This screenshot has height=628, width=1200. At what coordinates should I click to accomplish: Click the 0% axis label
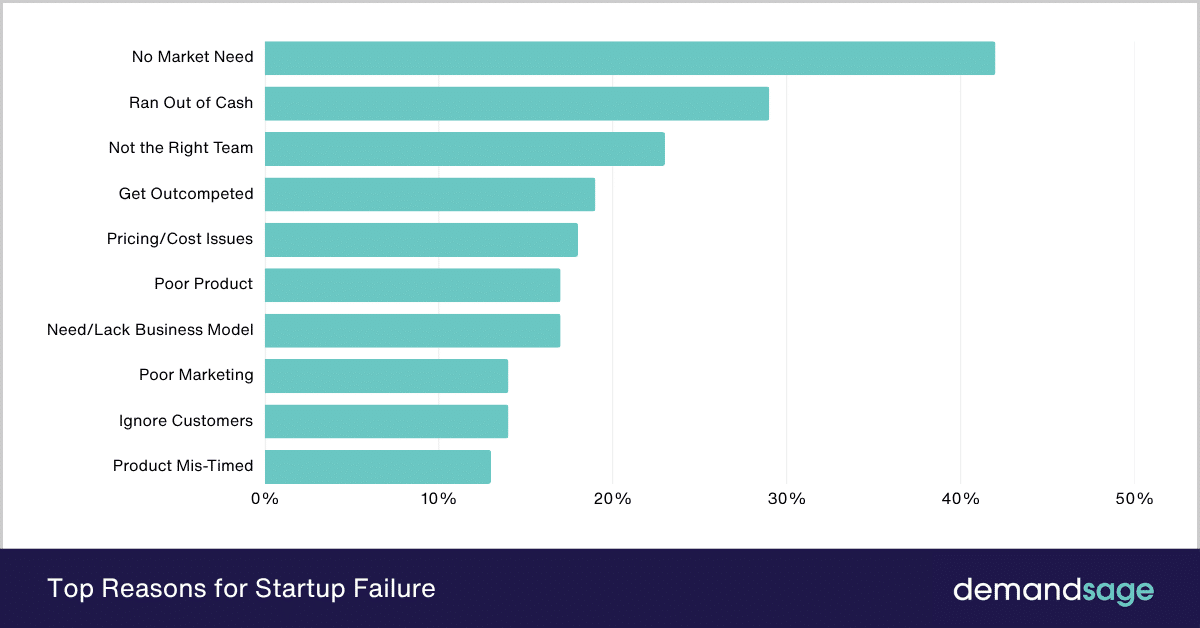point(264,499)
